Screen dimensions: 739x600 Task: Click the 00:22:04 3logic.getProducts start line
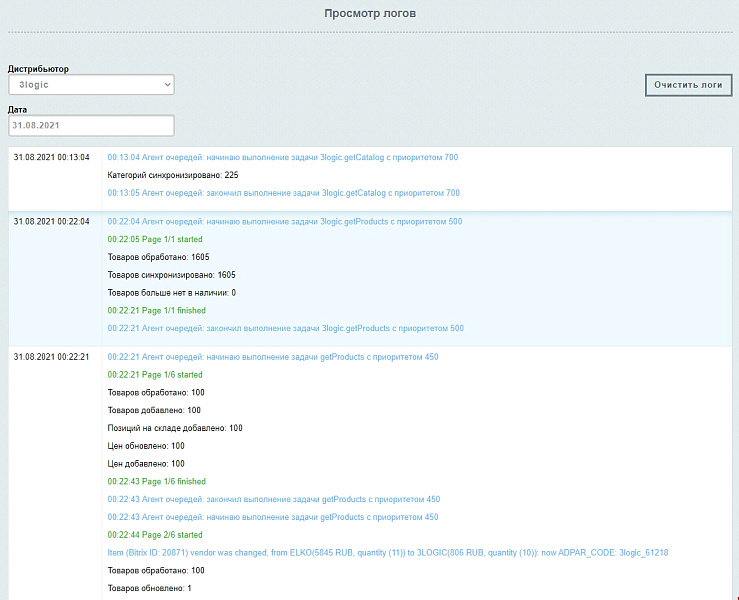click(x=285, y=222)
